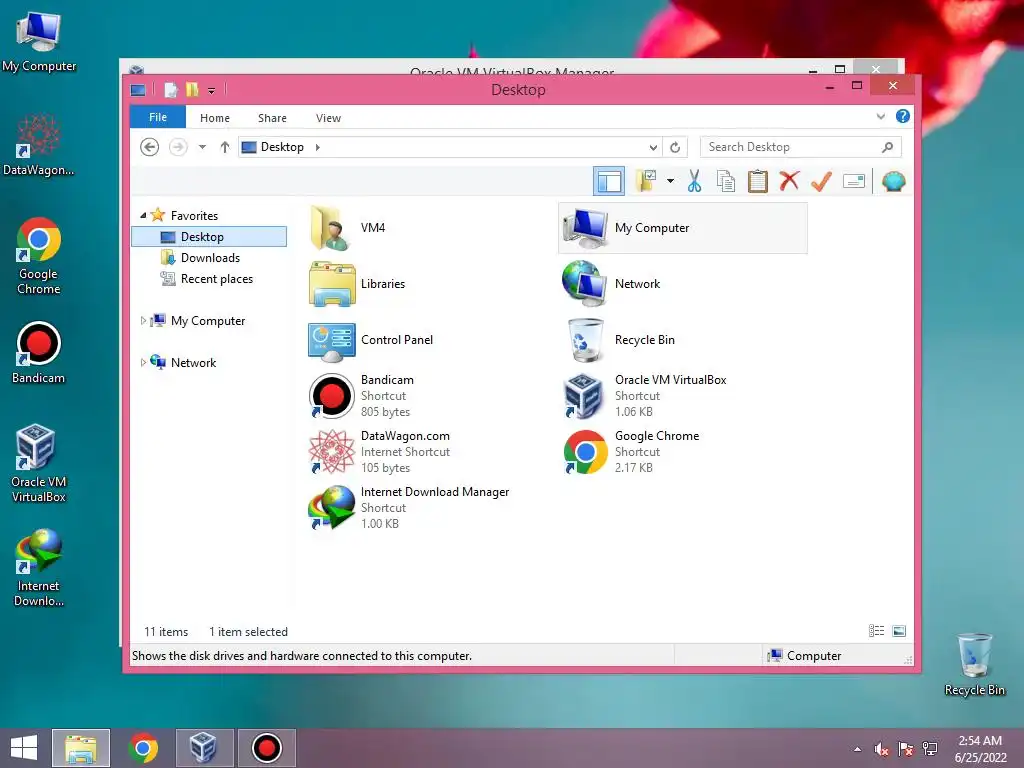Click the File Explorer taskbar button
The image size is (1024, 768).
81,748
